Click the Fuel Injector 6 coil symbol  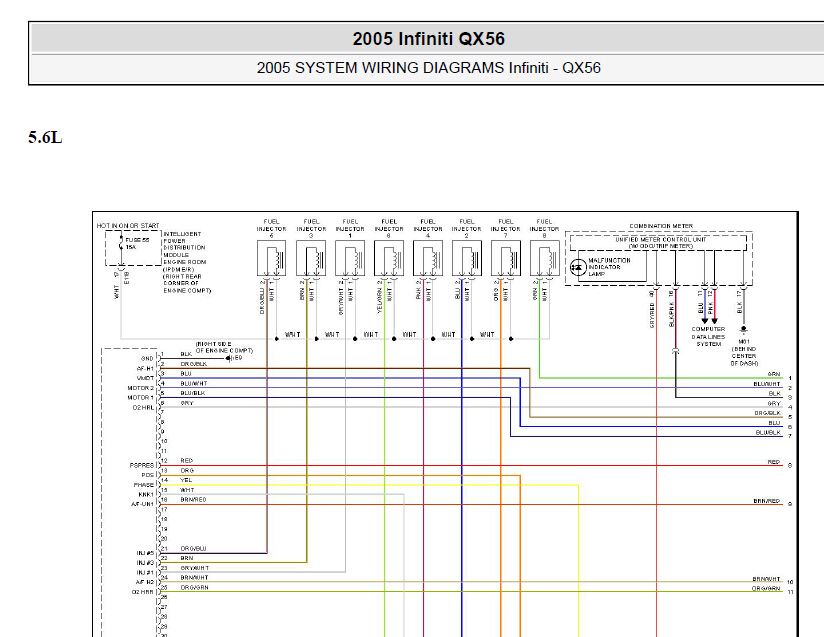point(272,258)
